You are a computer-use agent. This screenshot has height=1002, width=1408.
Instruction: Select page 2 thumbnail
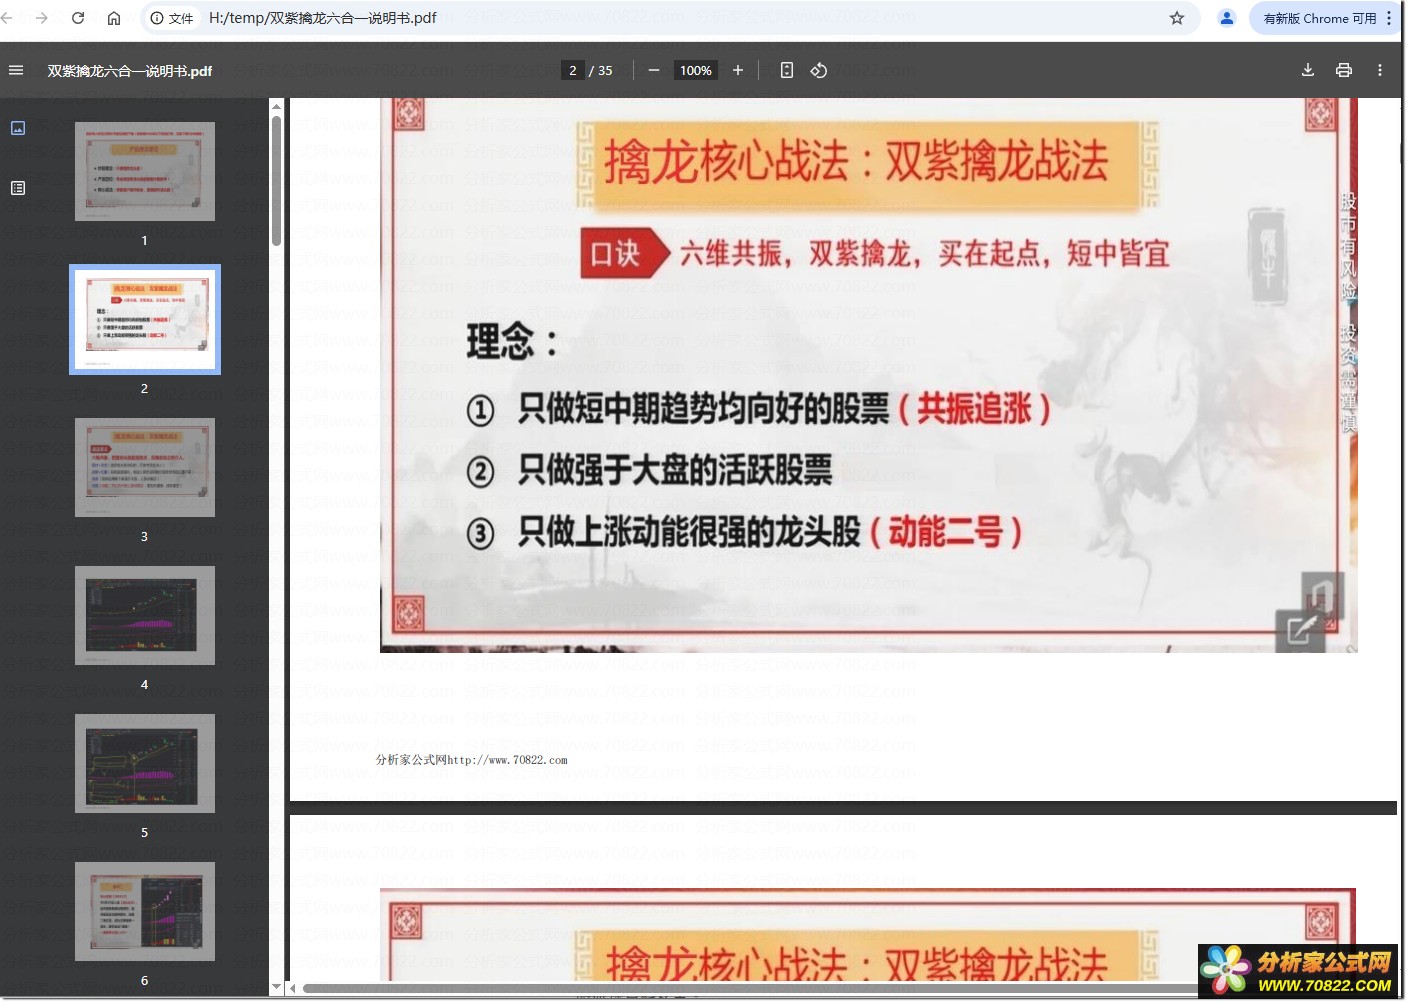[145, 320]
